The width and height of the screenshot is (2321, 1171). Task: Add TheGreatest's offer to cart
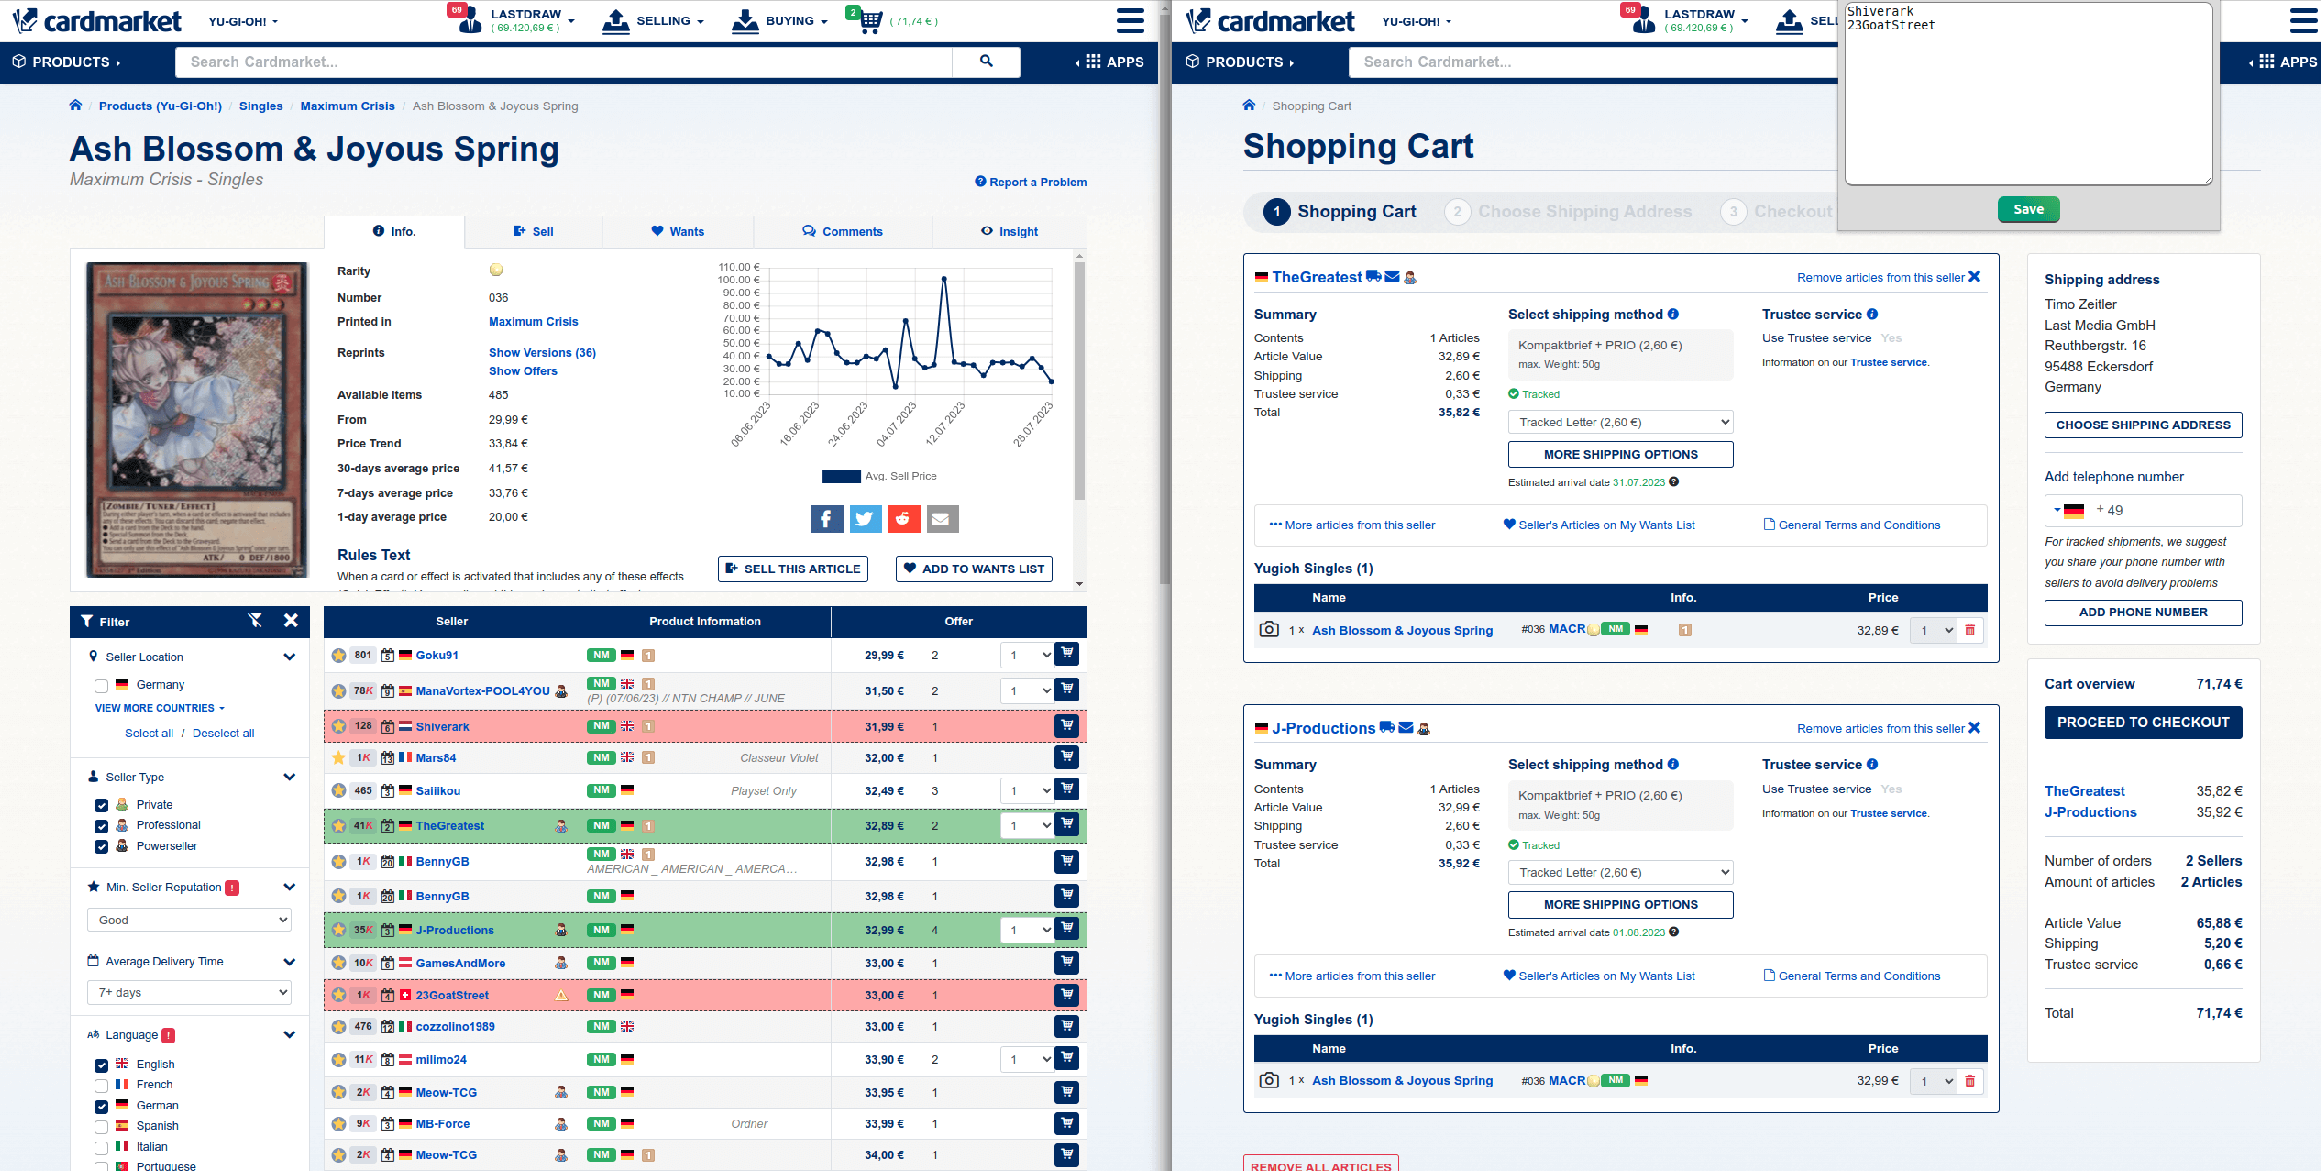pyautogui.click(x=1067, y=824)
